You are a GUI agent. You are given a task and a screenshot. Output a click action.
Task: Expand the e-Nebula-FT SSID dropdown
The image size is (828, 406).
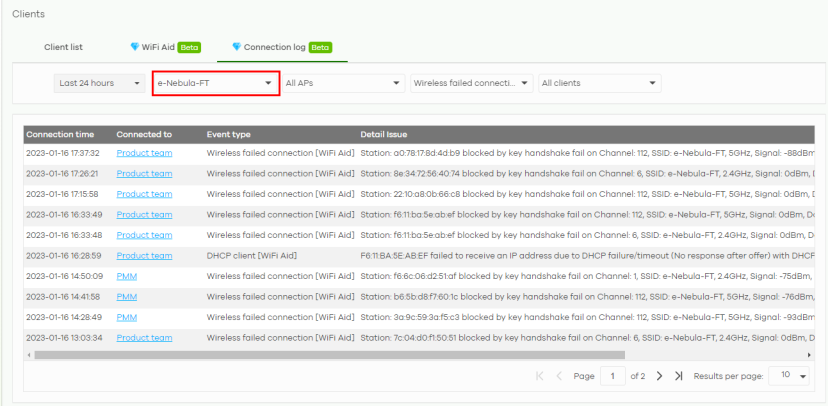pyautogui.click(x=215, y=83)
